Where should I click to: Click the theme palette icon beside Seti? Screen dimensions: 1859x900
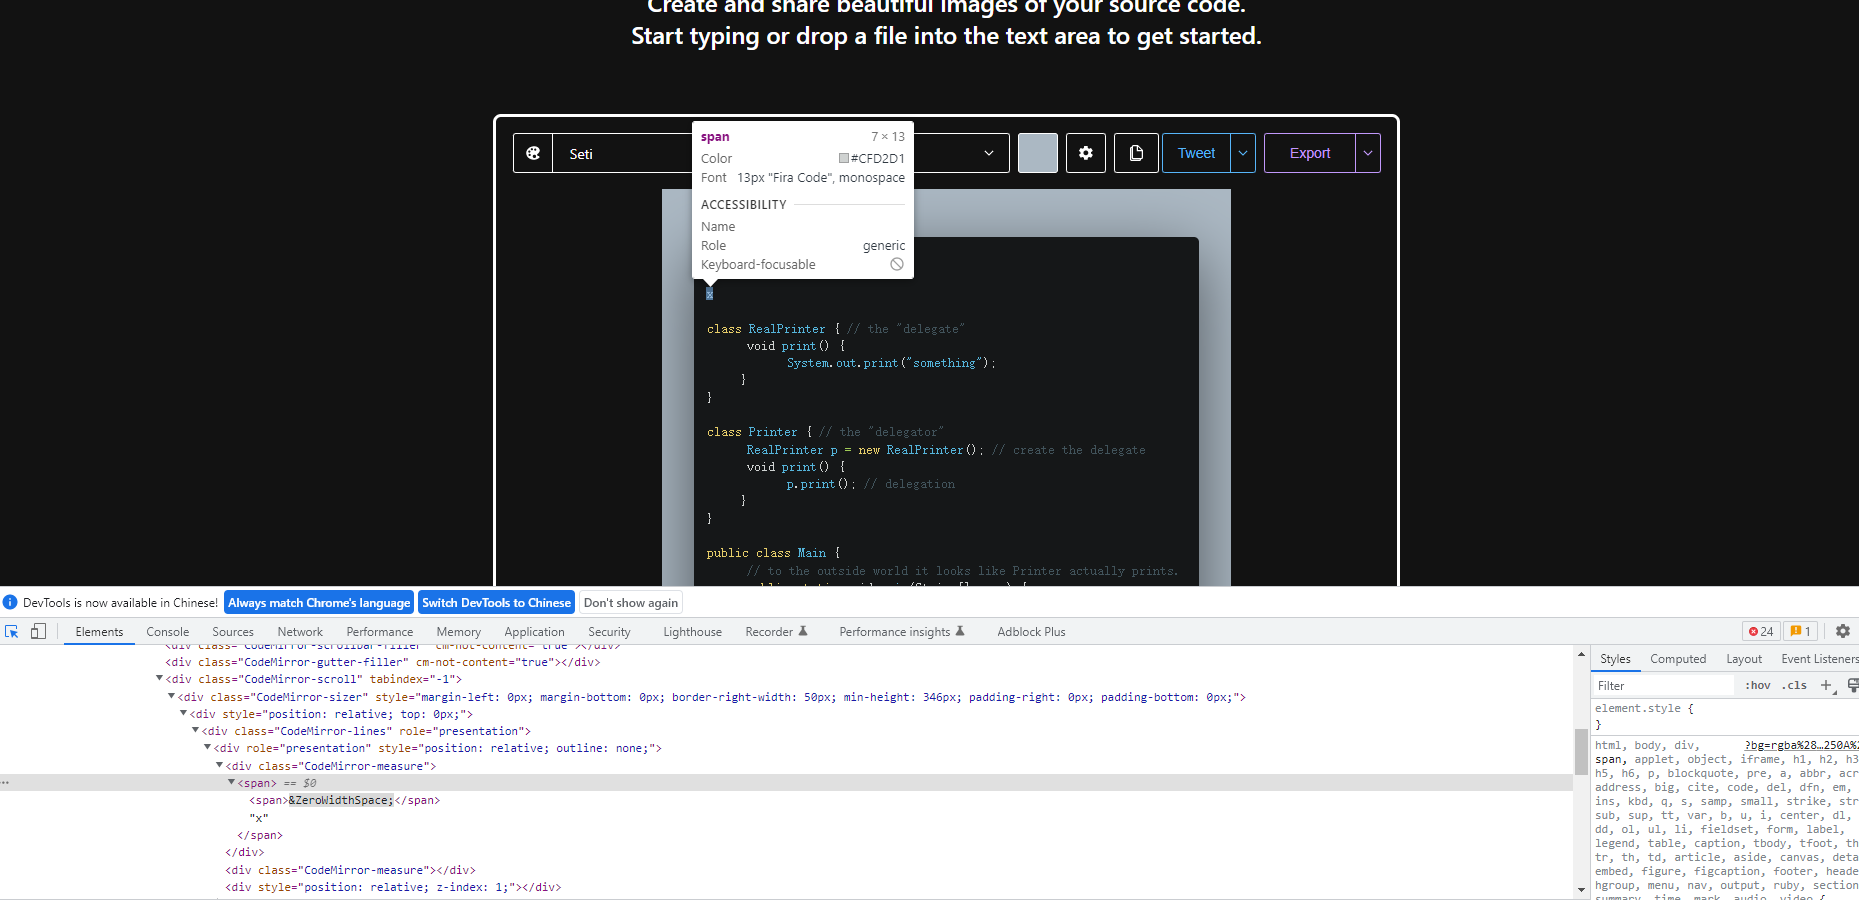tap(533, 153)
